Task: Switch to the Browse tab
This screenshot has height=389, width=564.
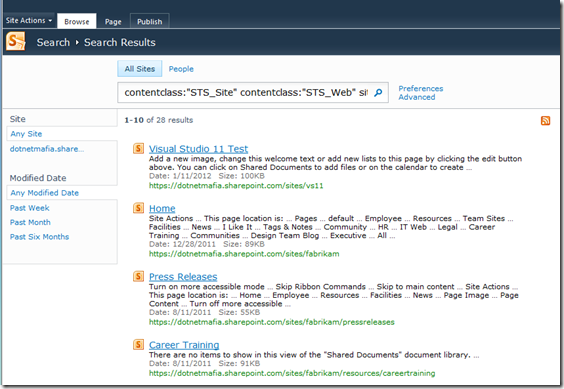Action: click(77, 22)
